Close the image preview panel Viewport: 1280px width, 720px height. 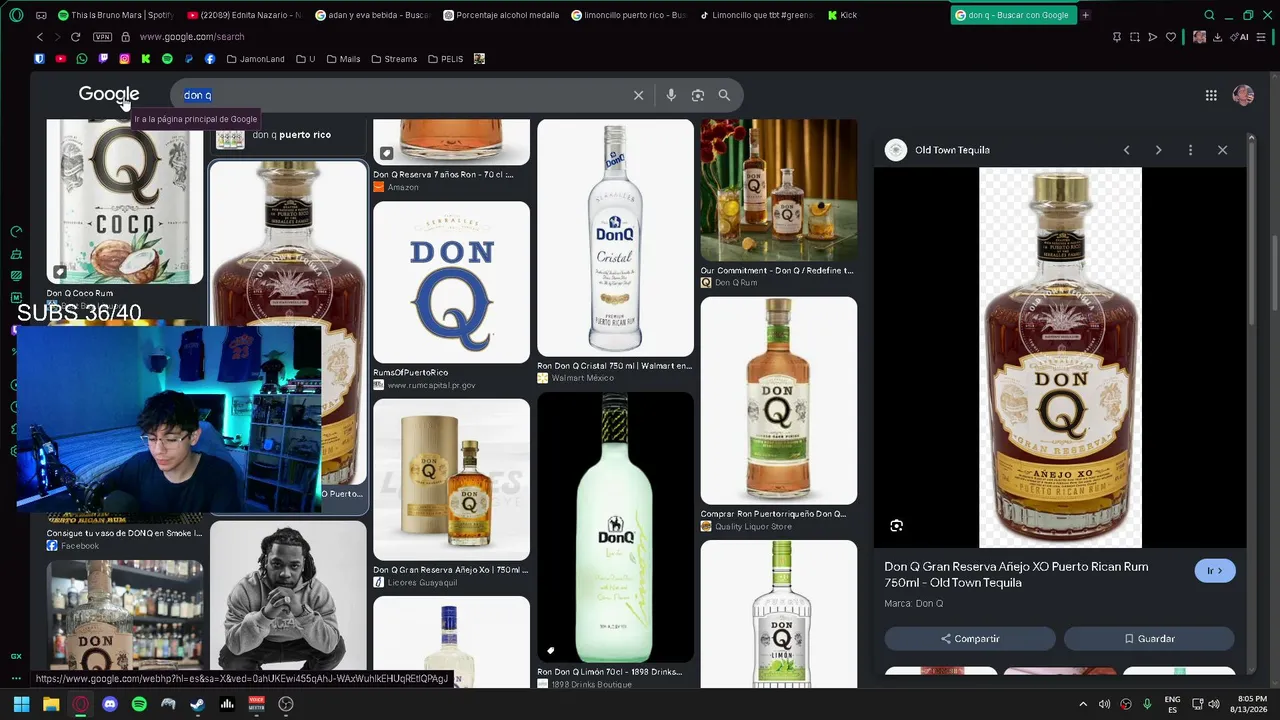[1222, 150]
